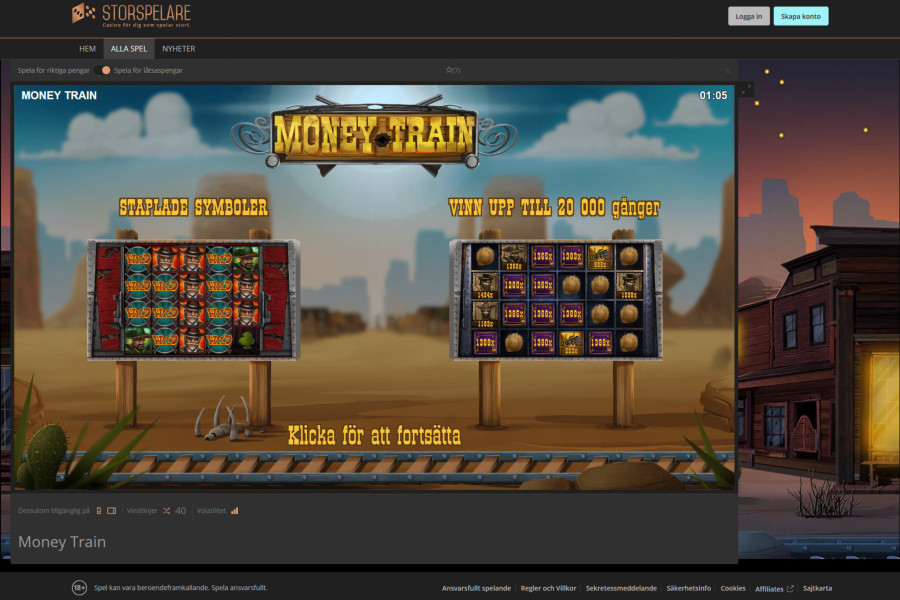Open the HEM navigation tab
The width and height of the screenshot is (900, 600).
pos(87,49)
